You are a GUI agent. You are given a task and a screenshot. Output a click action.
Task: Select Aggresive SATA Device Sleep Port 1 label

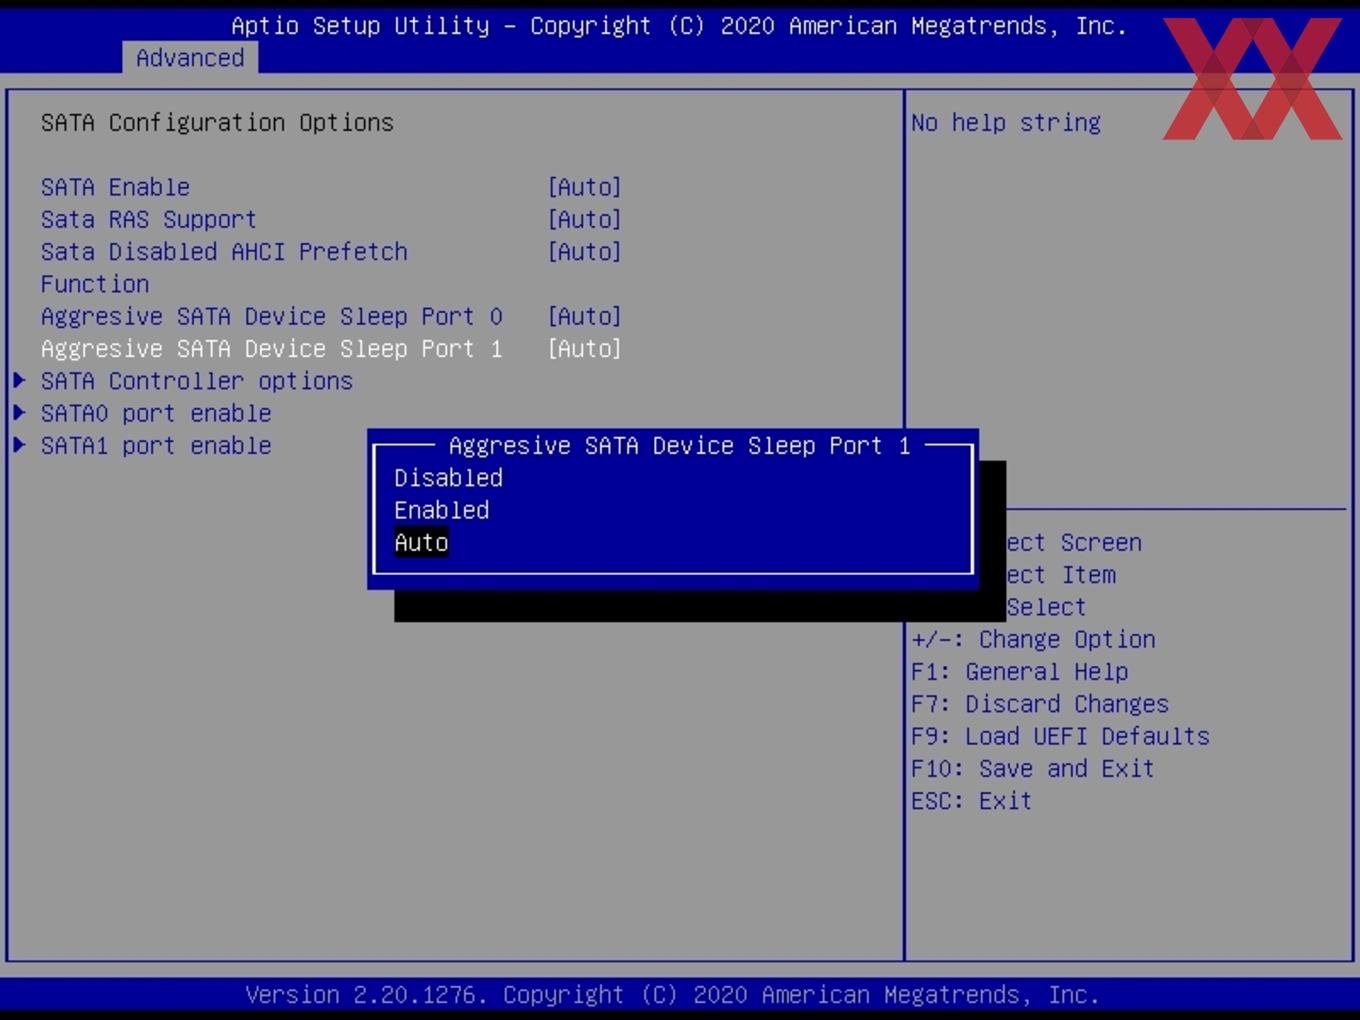[x=272, y=348]
